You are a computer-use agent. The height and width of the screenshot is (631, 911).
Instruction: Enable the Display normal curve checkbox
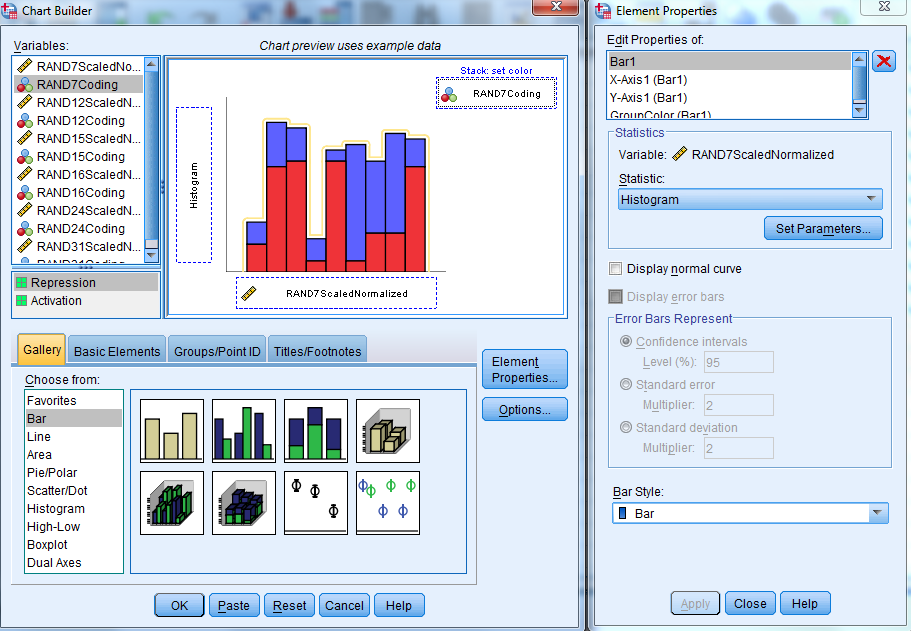pyautogui.click(x=616, y=269)
